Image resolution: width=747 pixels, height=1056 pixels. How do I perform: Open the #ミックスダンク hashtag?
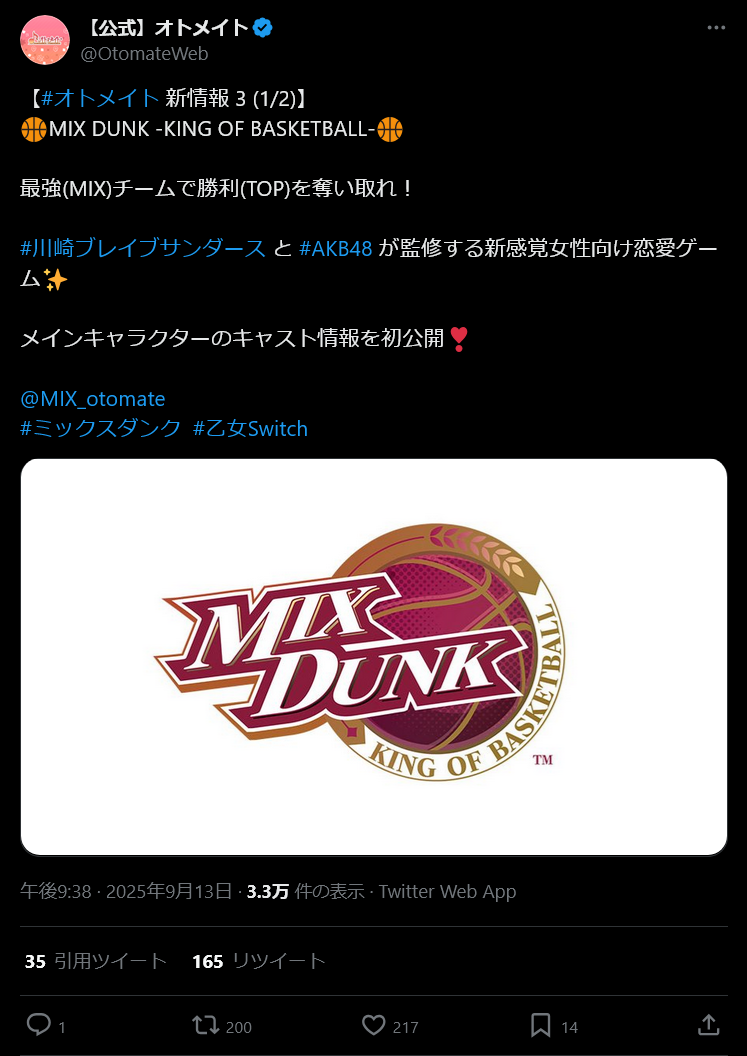pyautogui.click(x=101, y=428)
